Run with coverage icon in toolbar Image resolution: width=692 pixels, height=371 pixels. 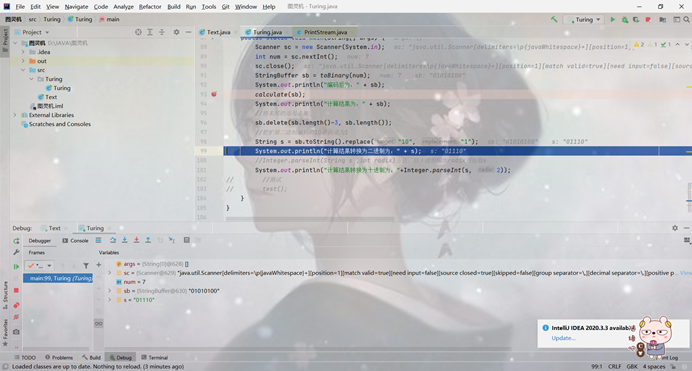click(x=636, y=19)
